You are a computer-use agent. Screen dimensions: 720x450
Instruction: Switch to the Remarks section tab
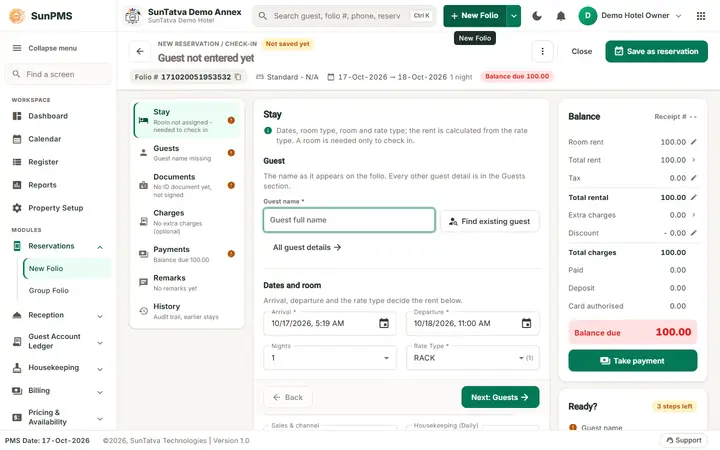tap(187, 282)
